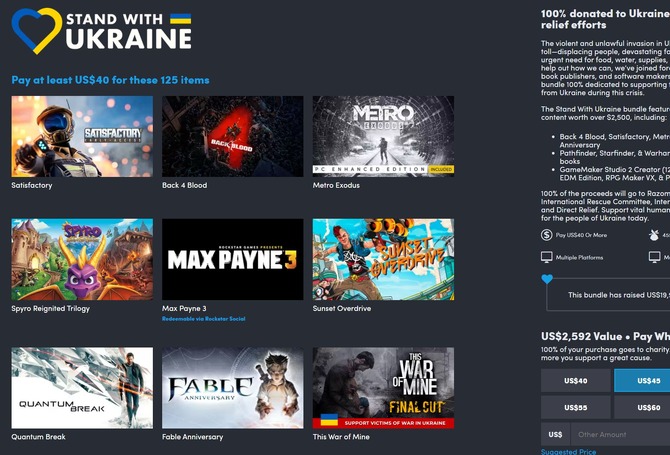670x455 pixels.
Task: Click the Stand With Ukraine heart logo
Action: [37, 30]
